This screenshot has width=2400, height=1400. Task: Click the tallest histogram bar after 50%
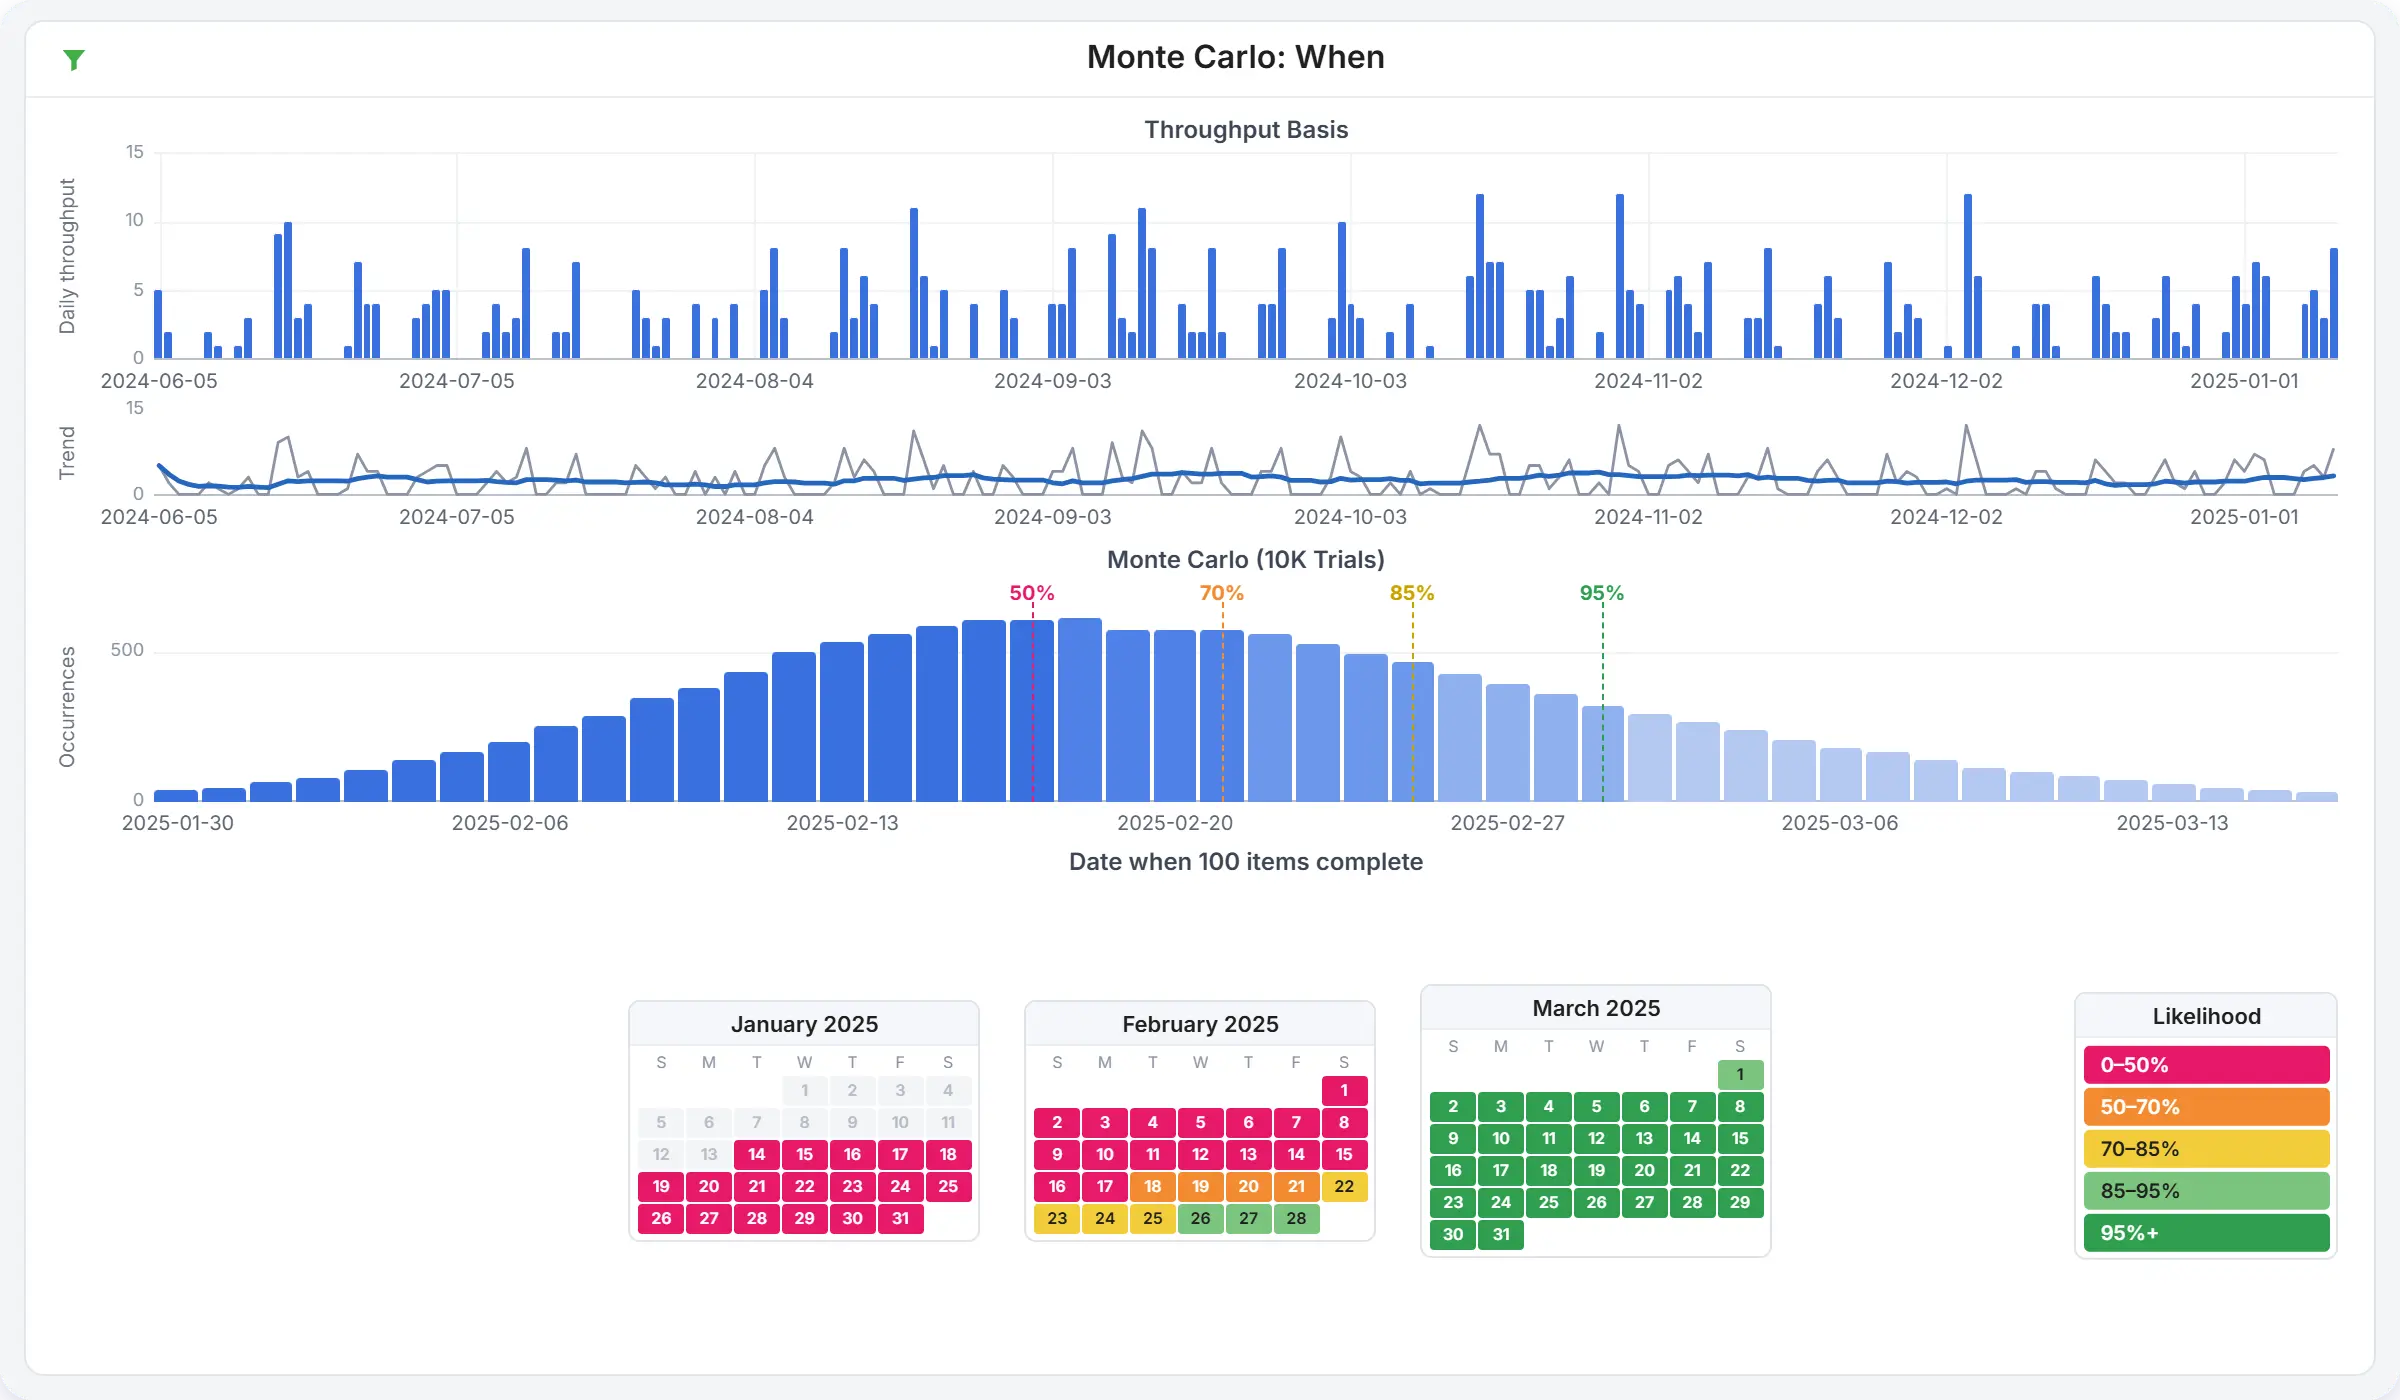(1080, 710)
